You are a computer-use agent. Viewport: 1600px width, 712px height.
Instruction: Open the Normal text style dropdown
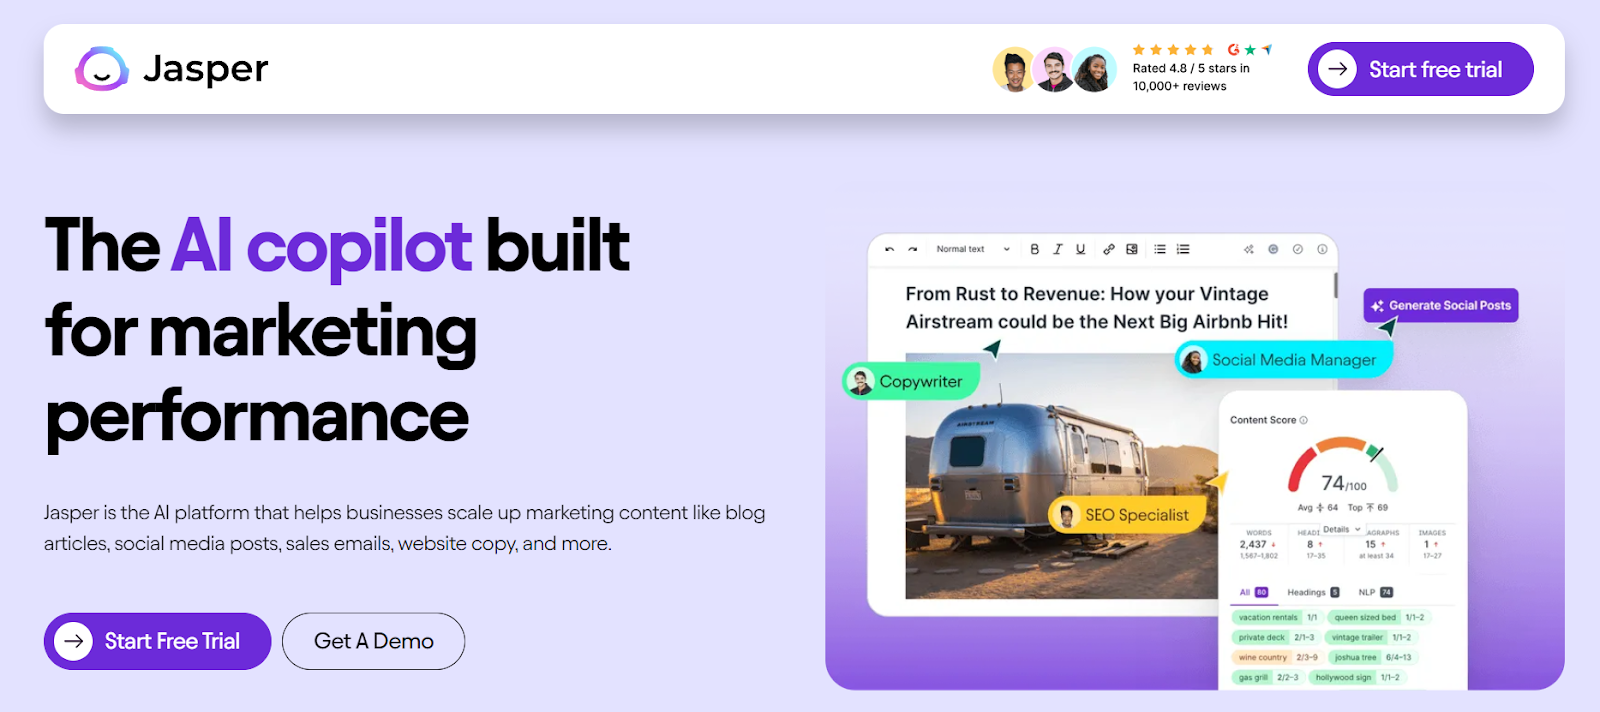click(x=972, y=249)
